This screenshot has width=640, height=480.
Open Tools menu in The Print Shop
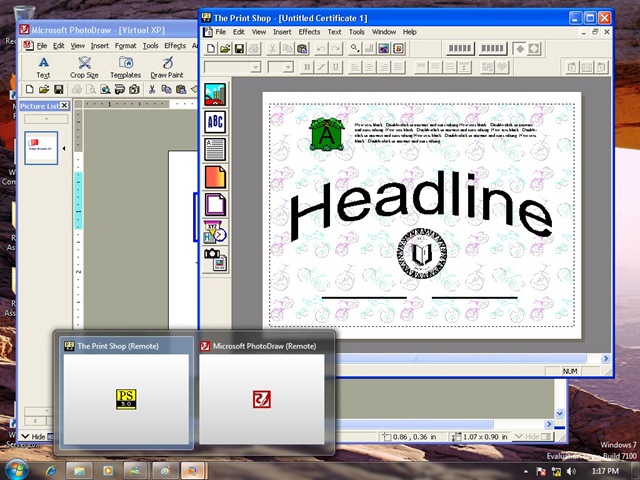(x=356, y=32)
